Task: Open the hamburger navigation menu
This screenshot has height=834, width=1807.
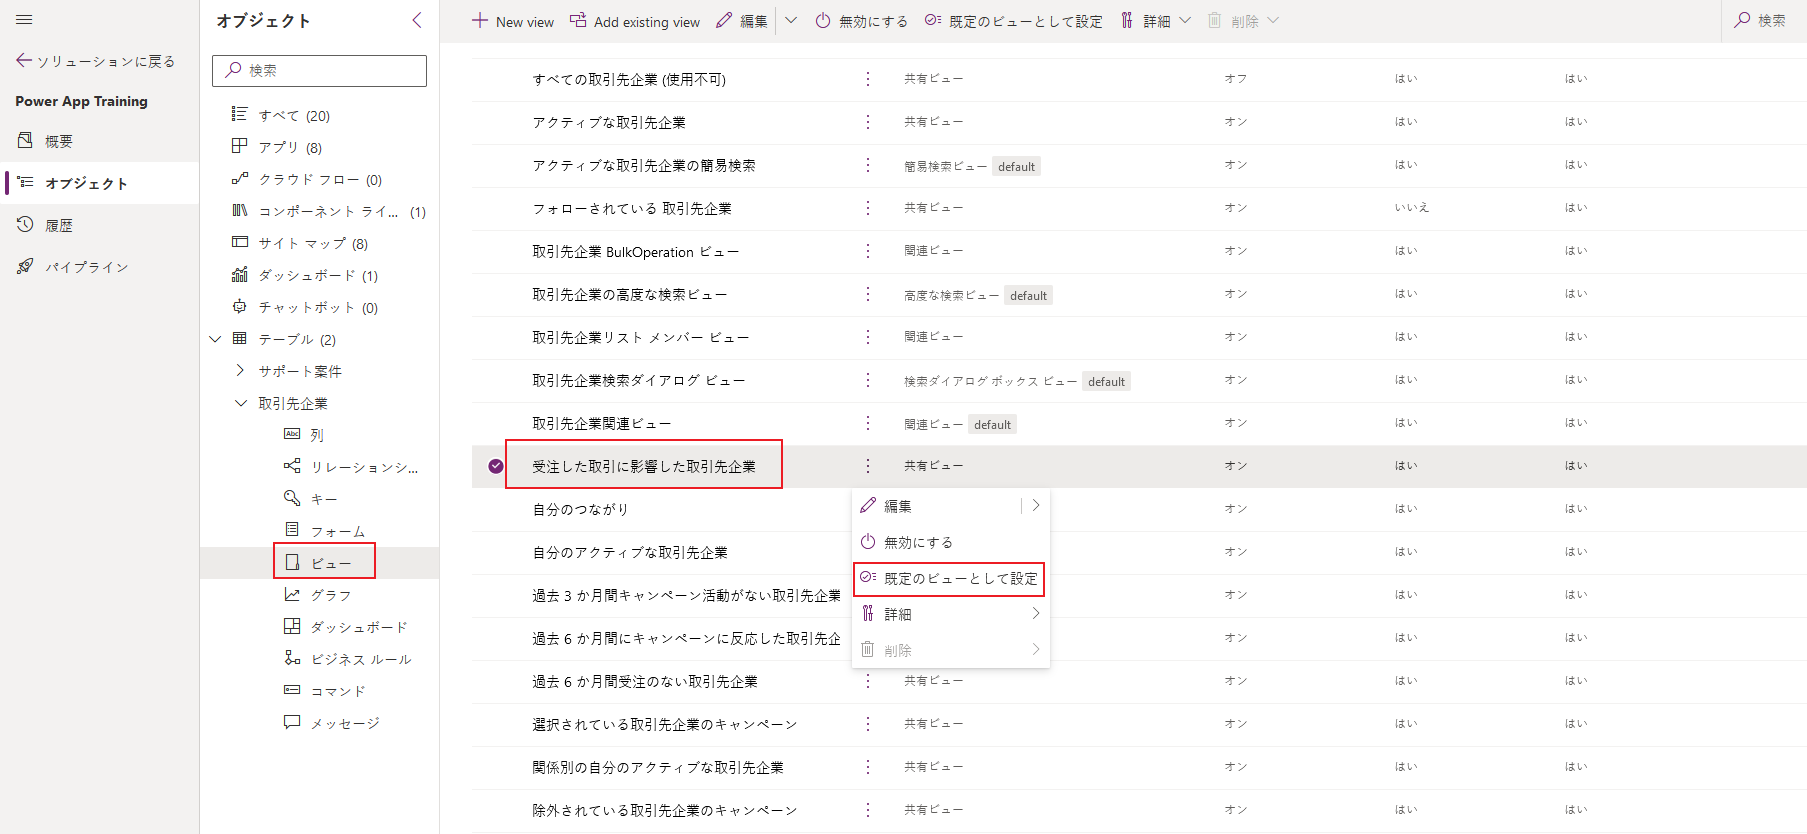Action: click(24, 19)
